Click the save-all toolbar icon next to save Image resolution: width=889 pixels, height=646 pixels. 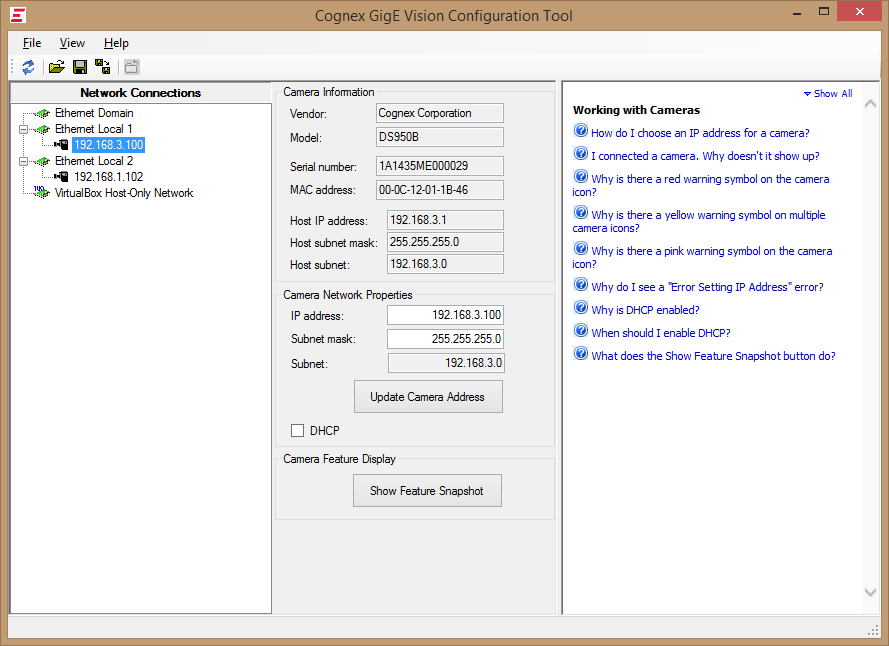[x=102, y=66]
